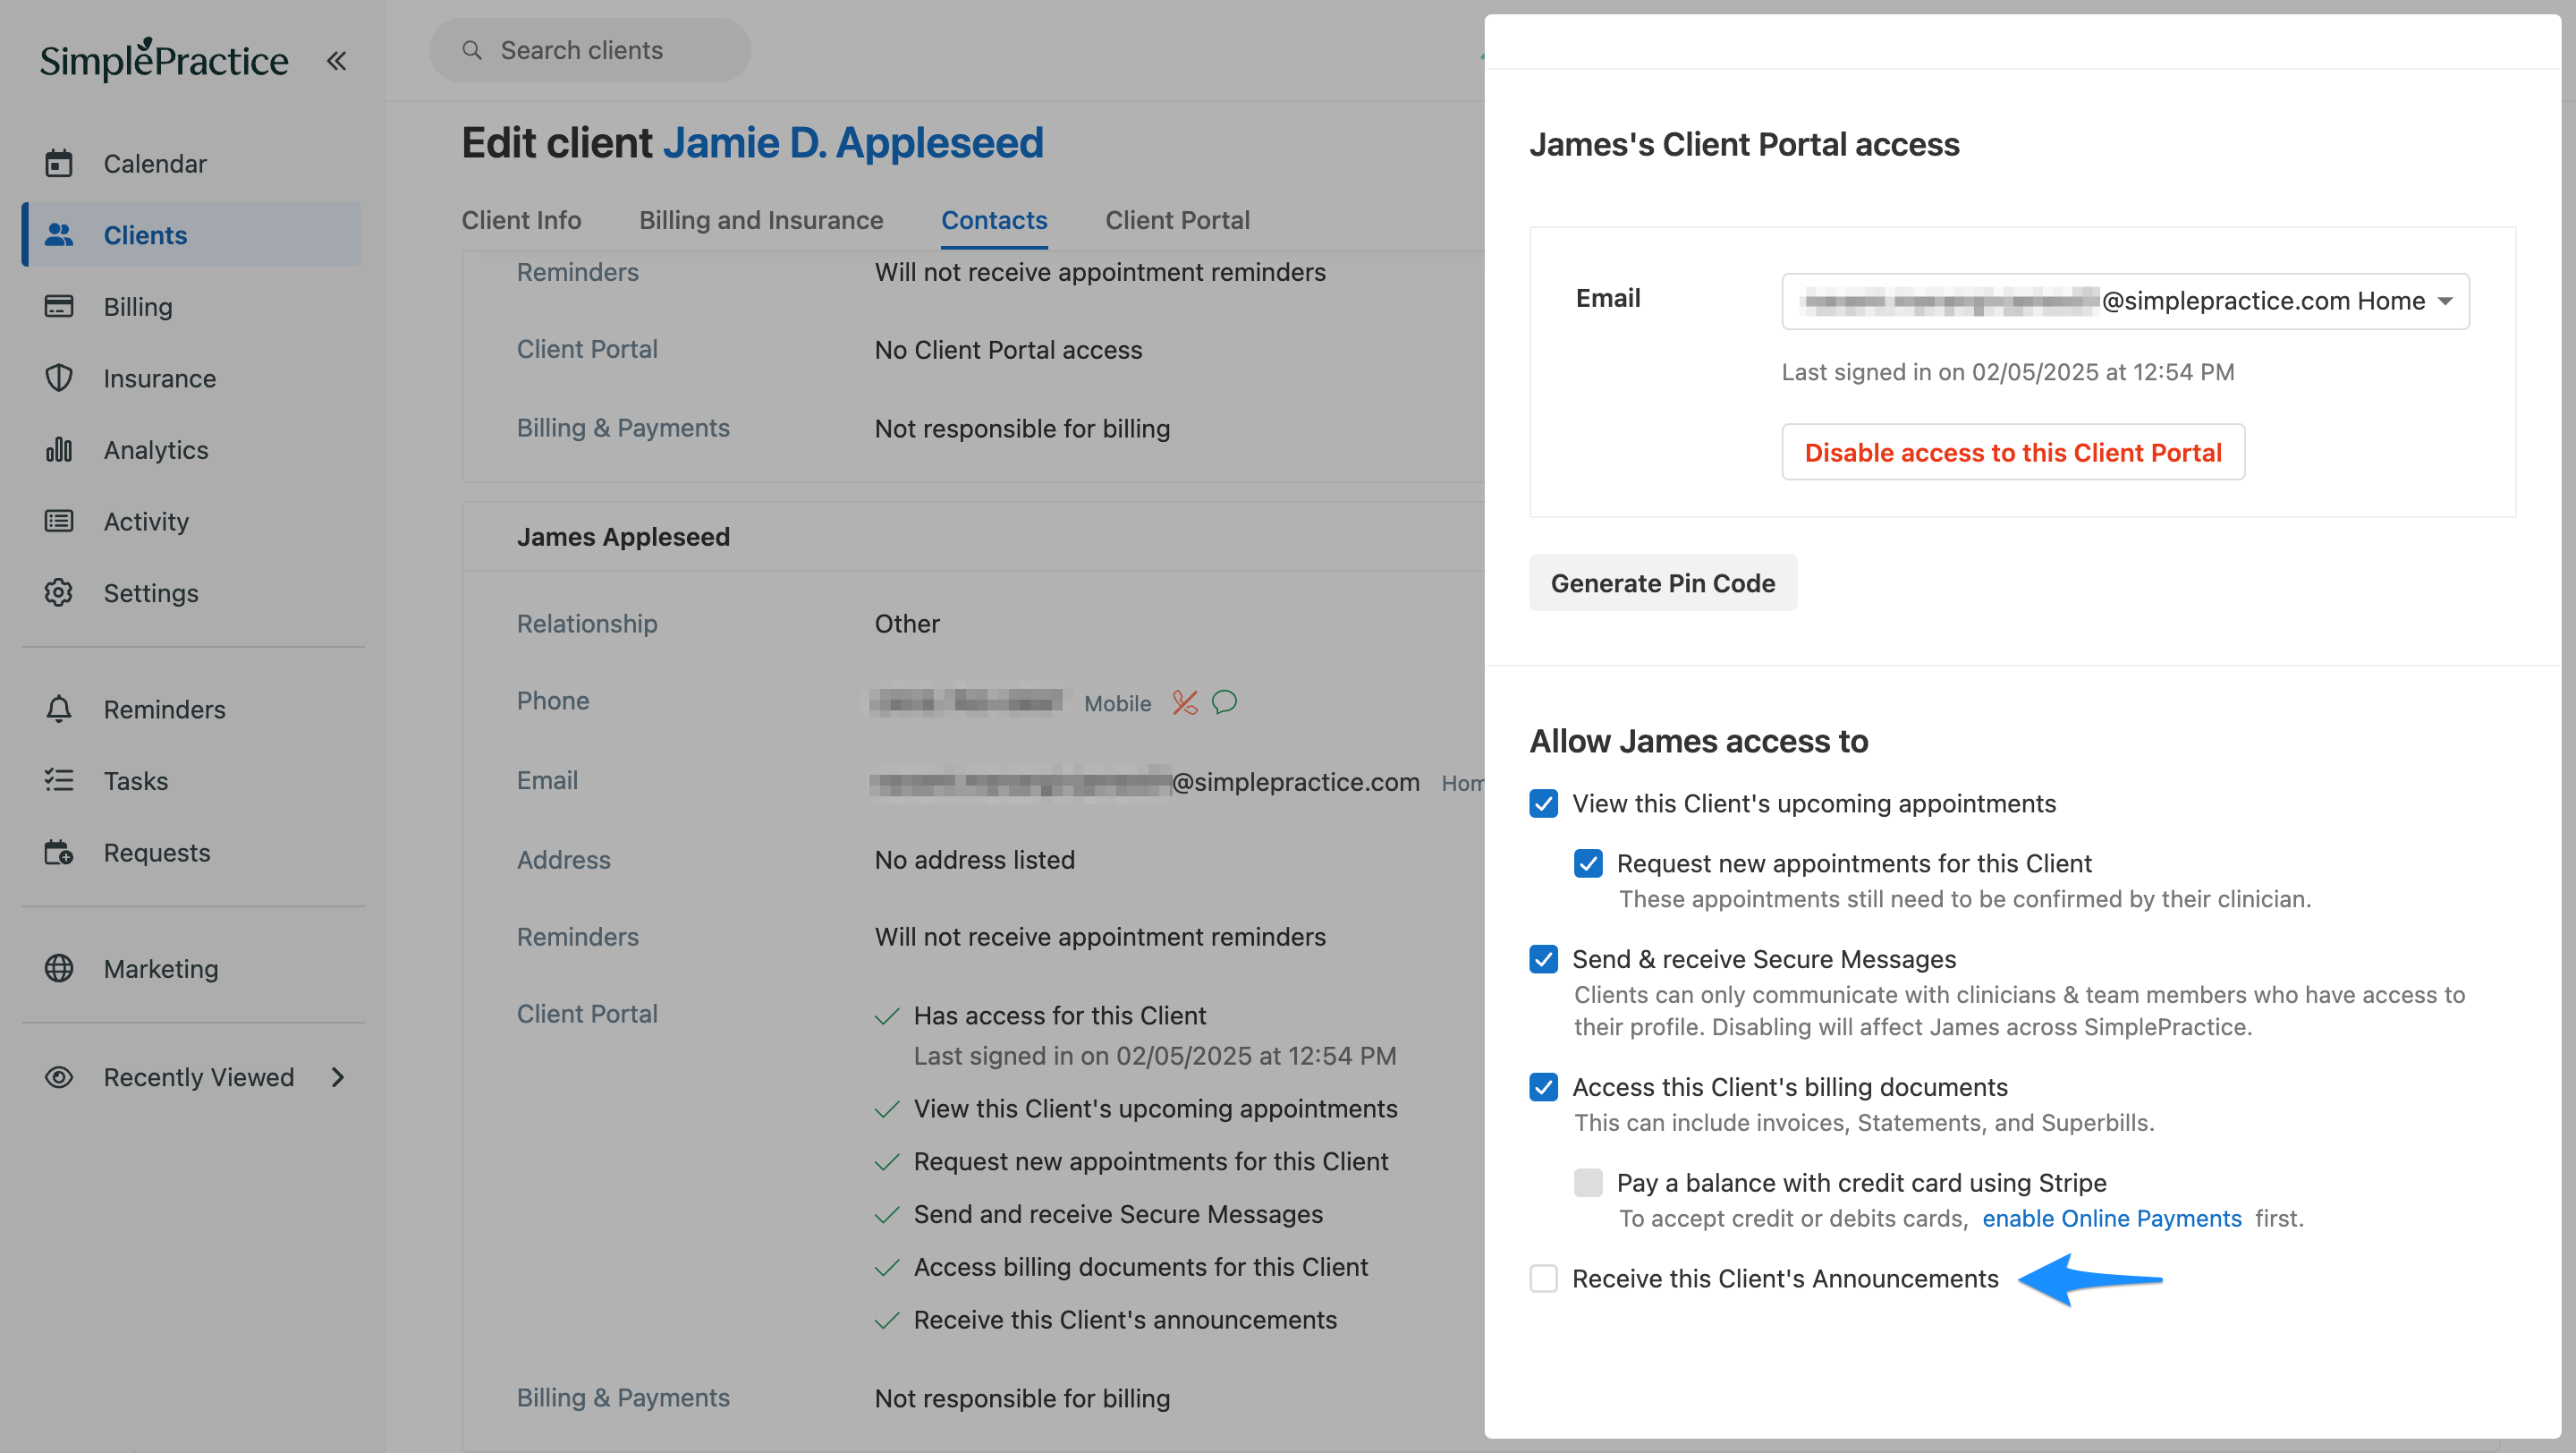Click the Allow James access to heading
The width and height of the screenshot is (2576, 1453).
1698,741
